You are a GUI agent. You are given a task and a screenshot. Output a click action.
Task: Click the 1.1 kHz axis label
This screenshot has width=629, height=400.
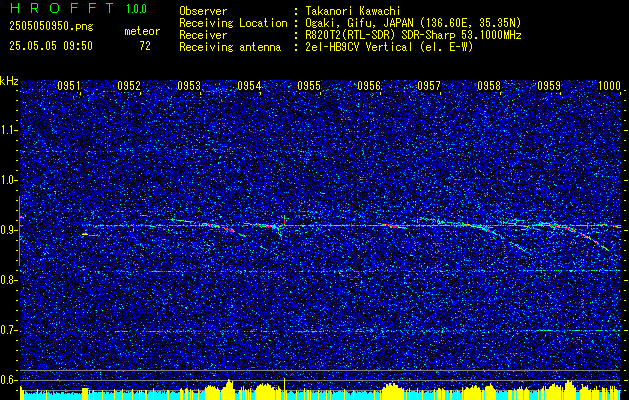[x=8, y=130]
